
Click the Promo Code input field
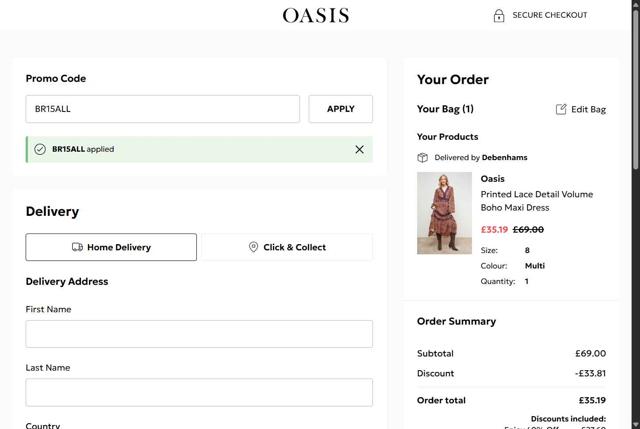(163, 109)
